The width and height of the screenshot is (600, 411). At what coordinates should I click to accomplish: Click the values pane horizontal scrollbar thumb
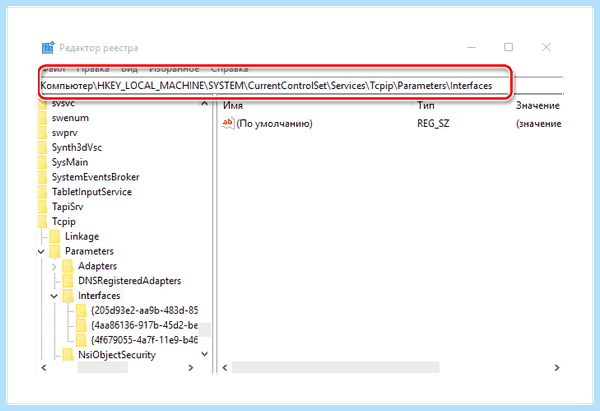[336, 368]
